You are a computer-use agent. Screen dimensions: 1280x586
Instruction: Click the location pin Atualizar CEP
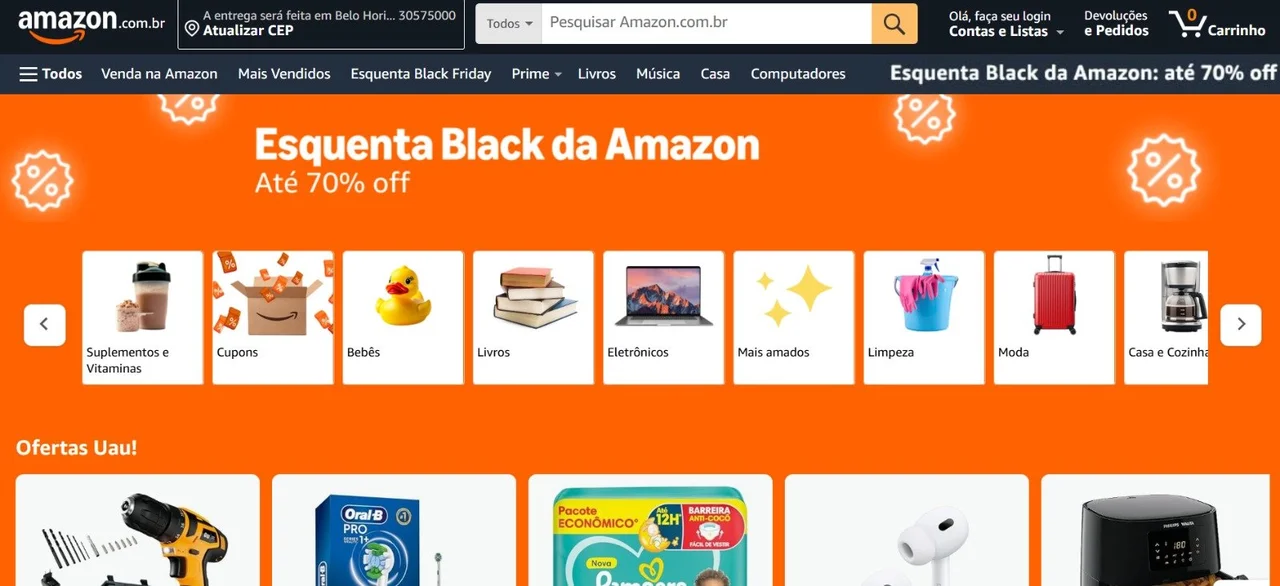321,24
